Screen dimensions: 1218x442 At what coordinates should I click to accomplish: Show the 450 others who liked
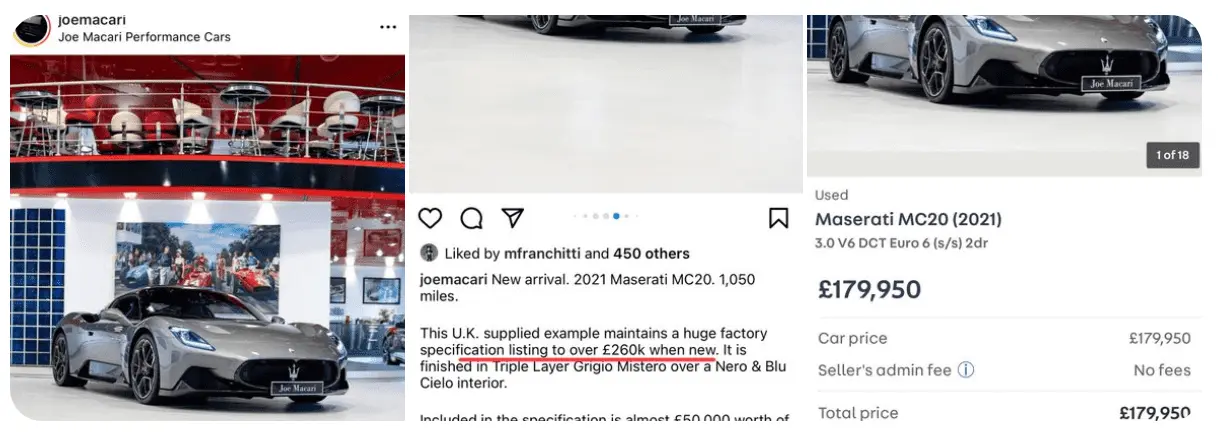tap(651, 253)
